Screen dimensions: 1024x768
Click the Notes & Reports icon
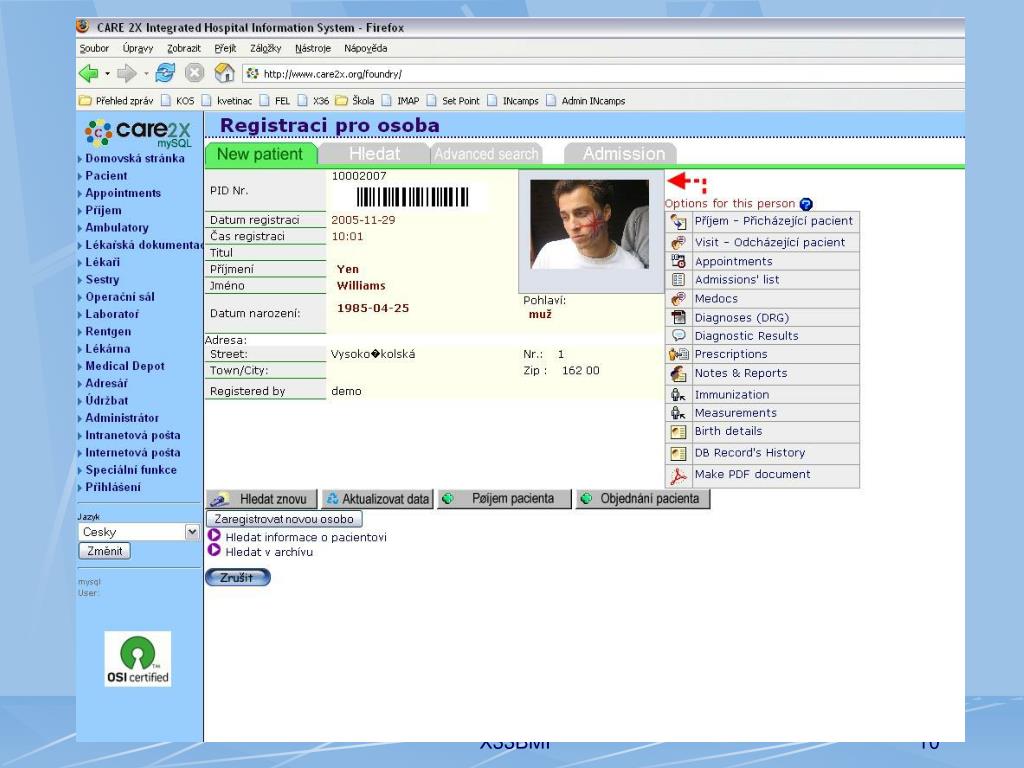[679, 374]
